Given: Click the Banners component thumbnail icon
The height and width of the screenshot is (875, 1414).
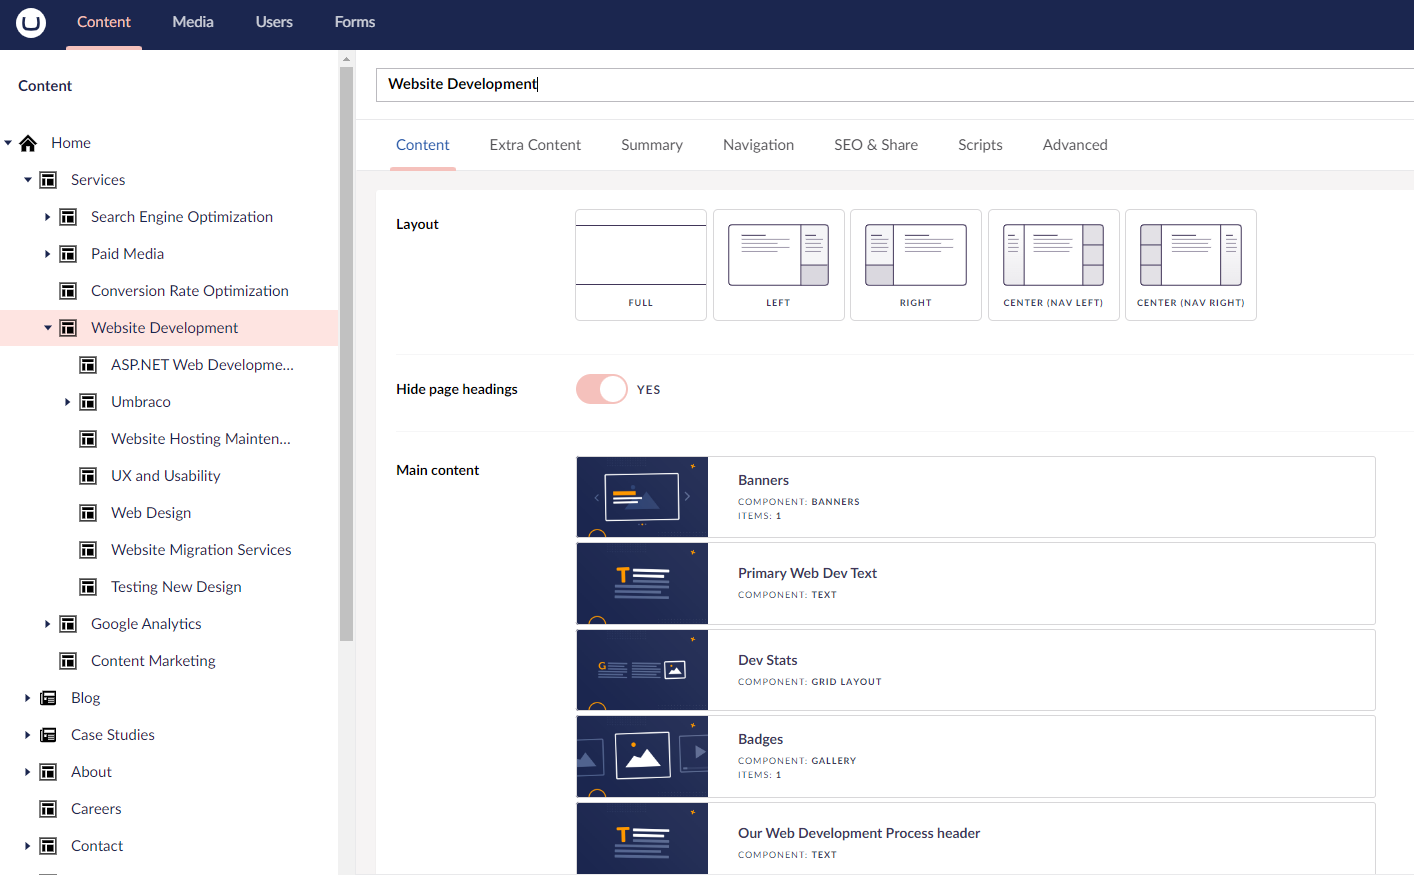Looking at the screenshot, I should pyautogui.click(x=642, y=497).
